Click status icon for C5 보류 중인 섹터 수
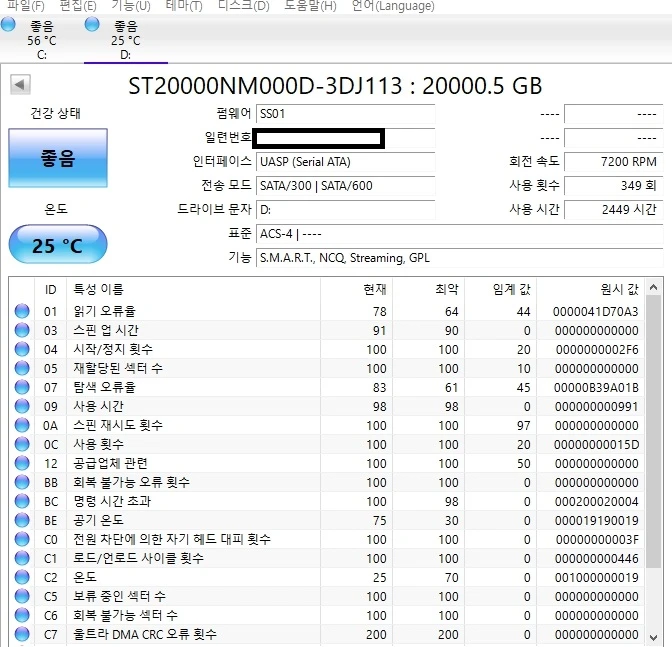Image resolution: width=672 pixels, height=647 pixels. pyautogui.click(x=22, y=596)
